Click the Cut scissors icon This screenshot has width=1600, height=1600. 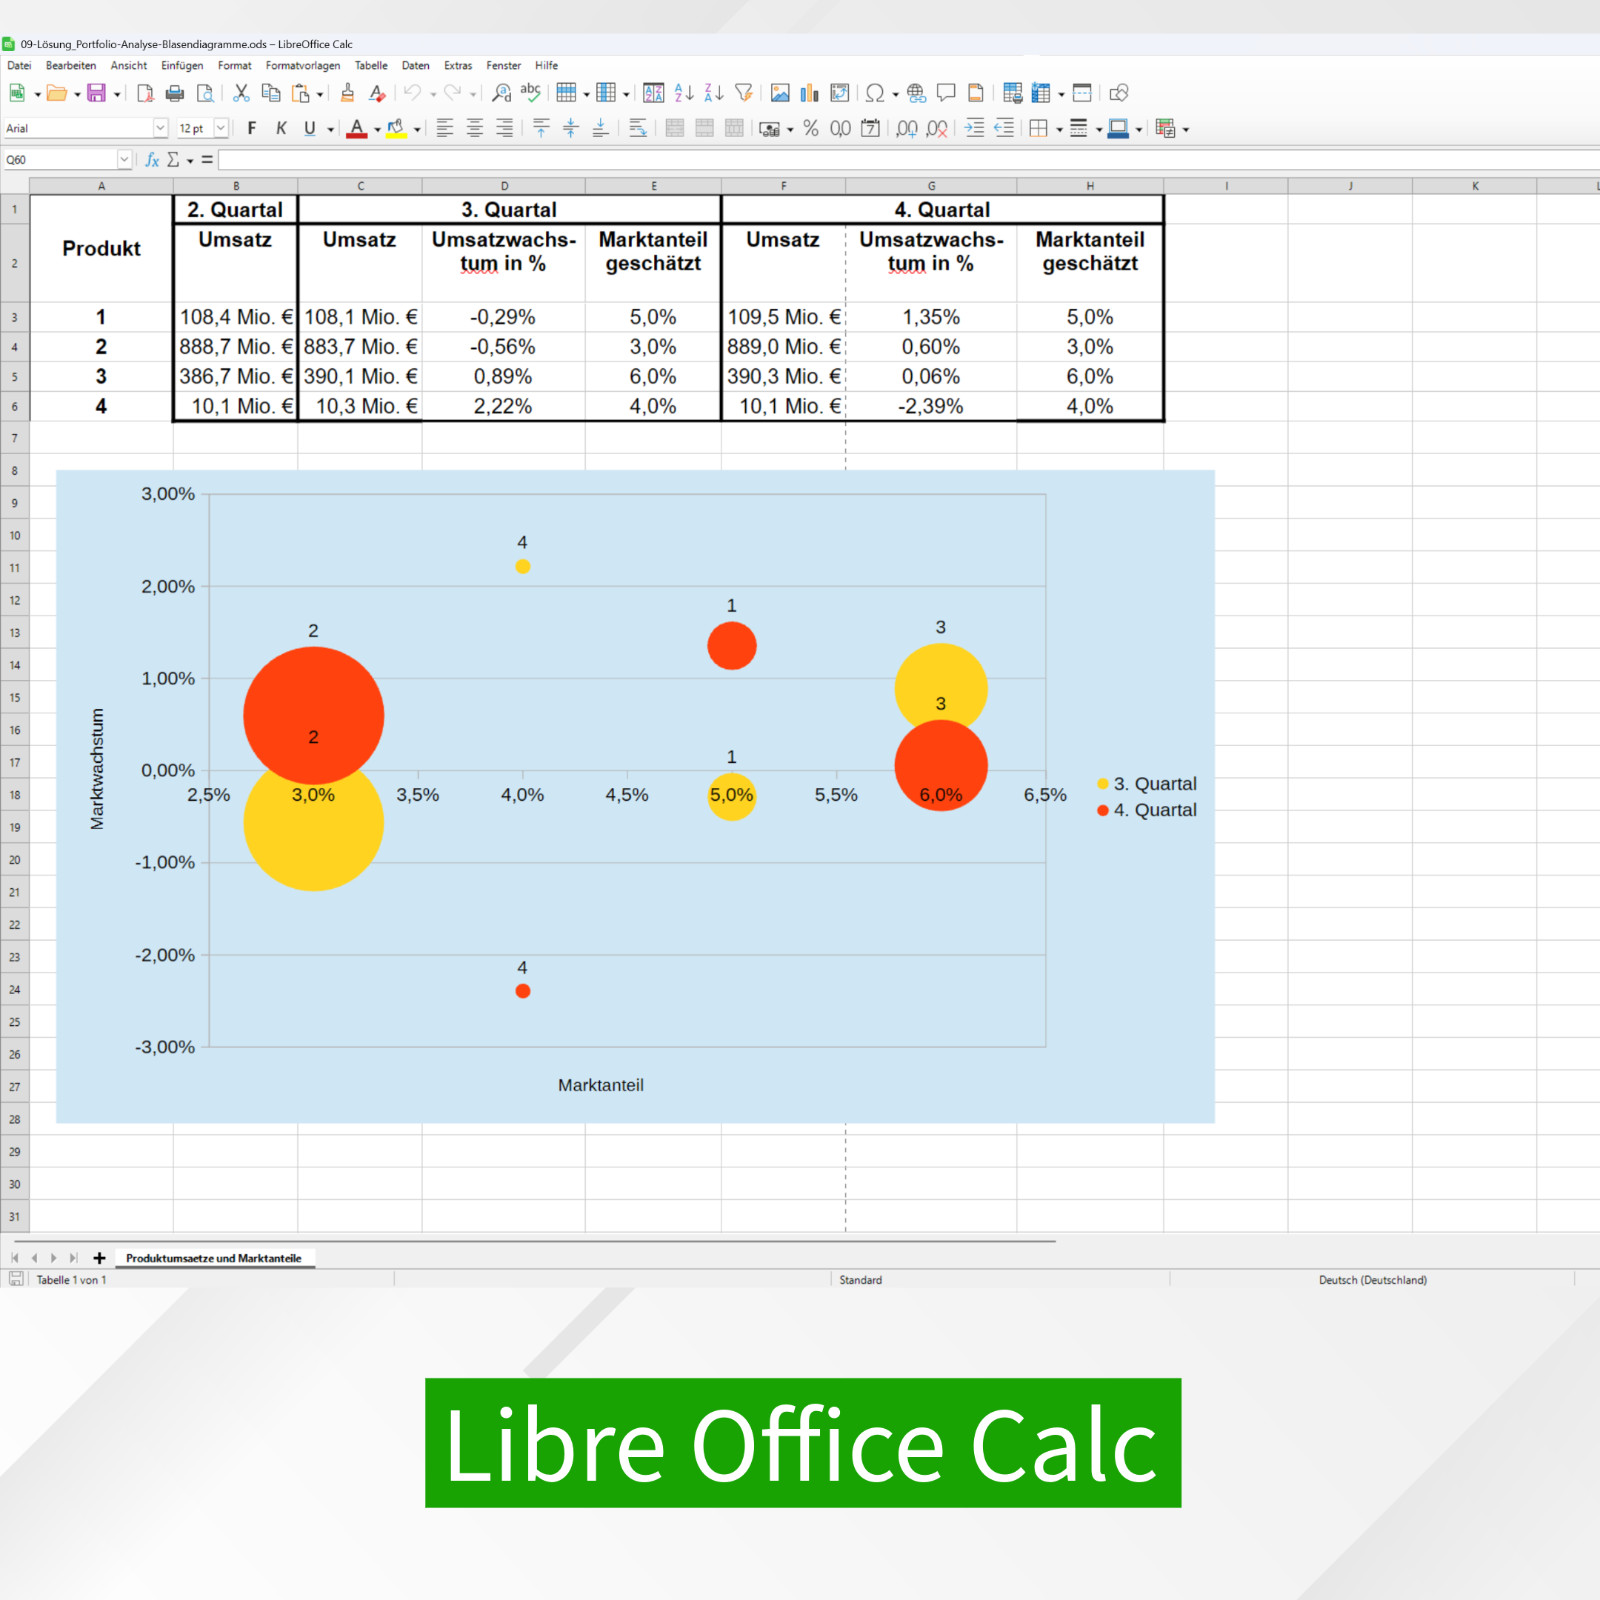click(241, 93)
